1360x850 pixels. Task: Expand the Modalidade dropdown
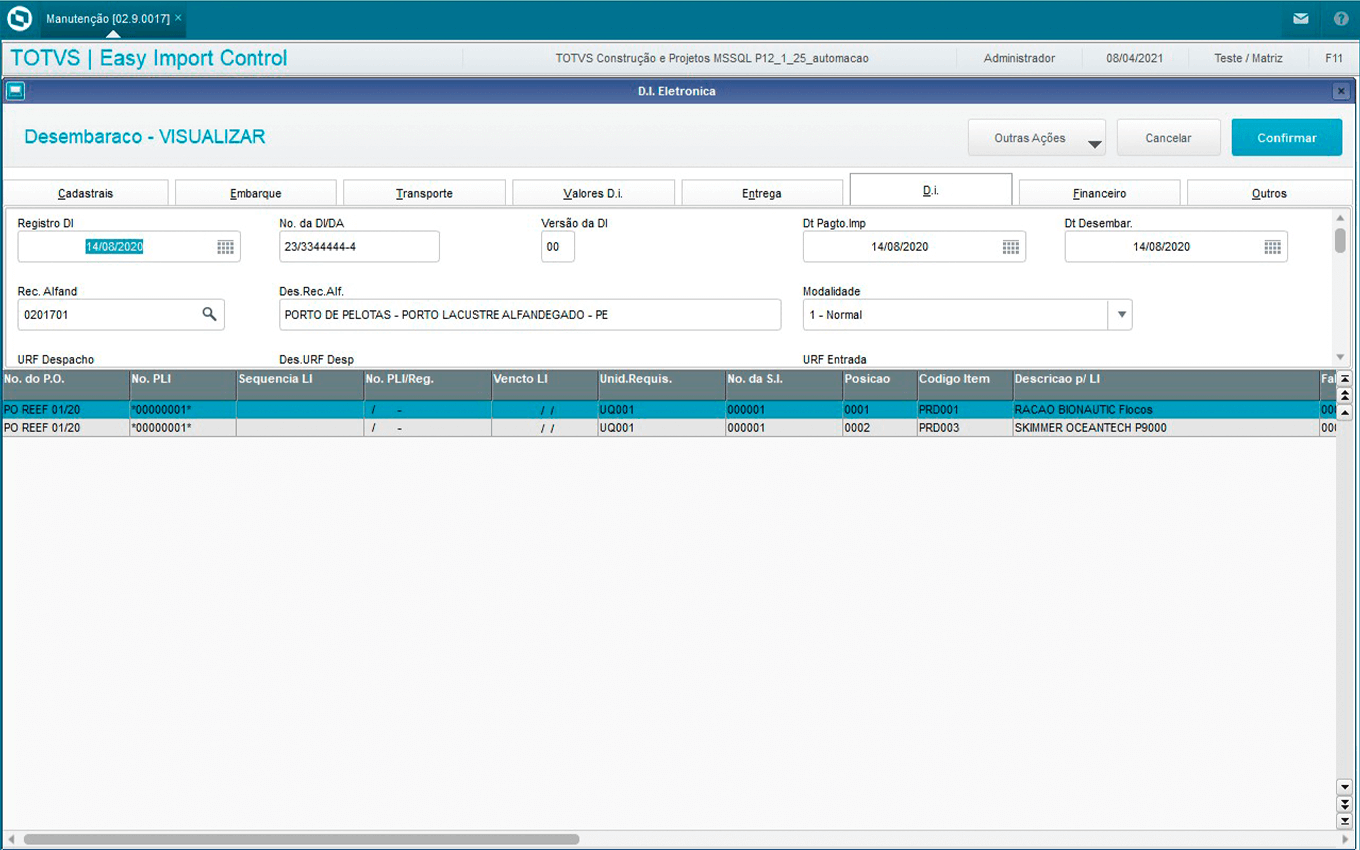click(x=1121, y=315)
